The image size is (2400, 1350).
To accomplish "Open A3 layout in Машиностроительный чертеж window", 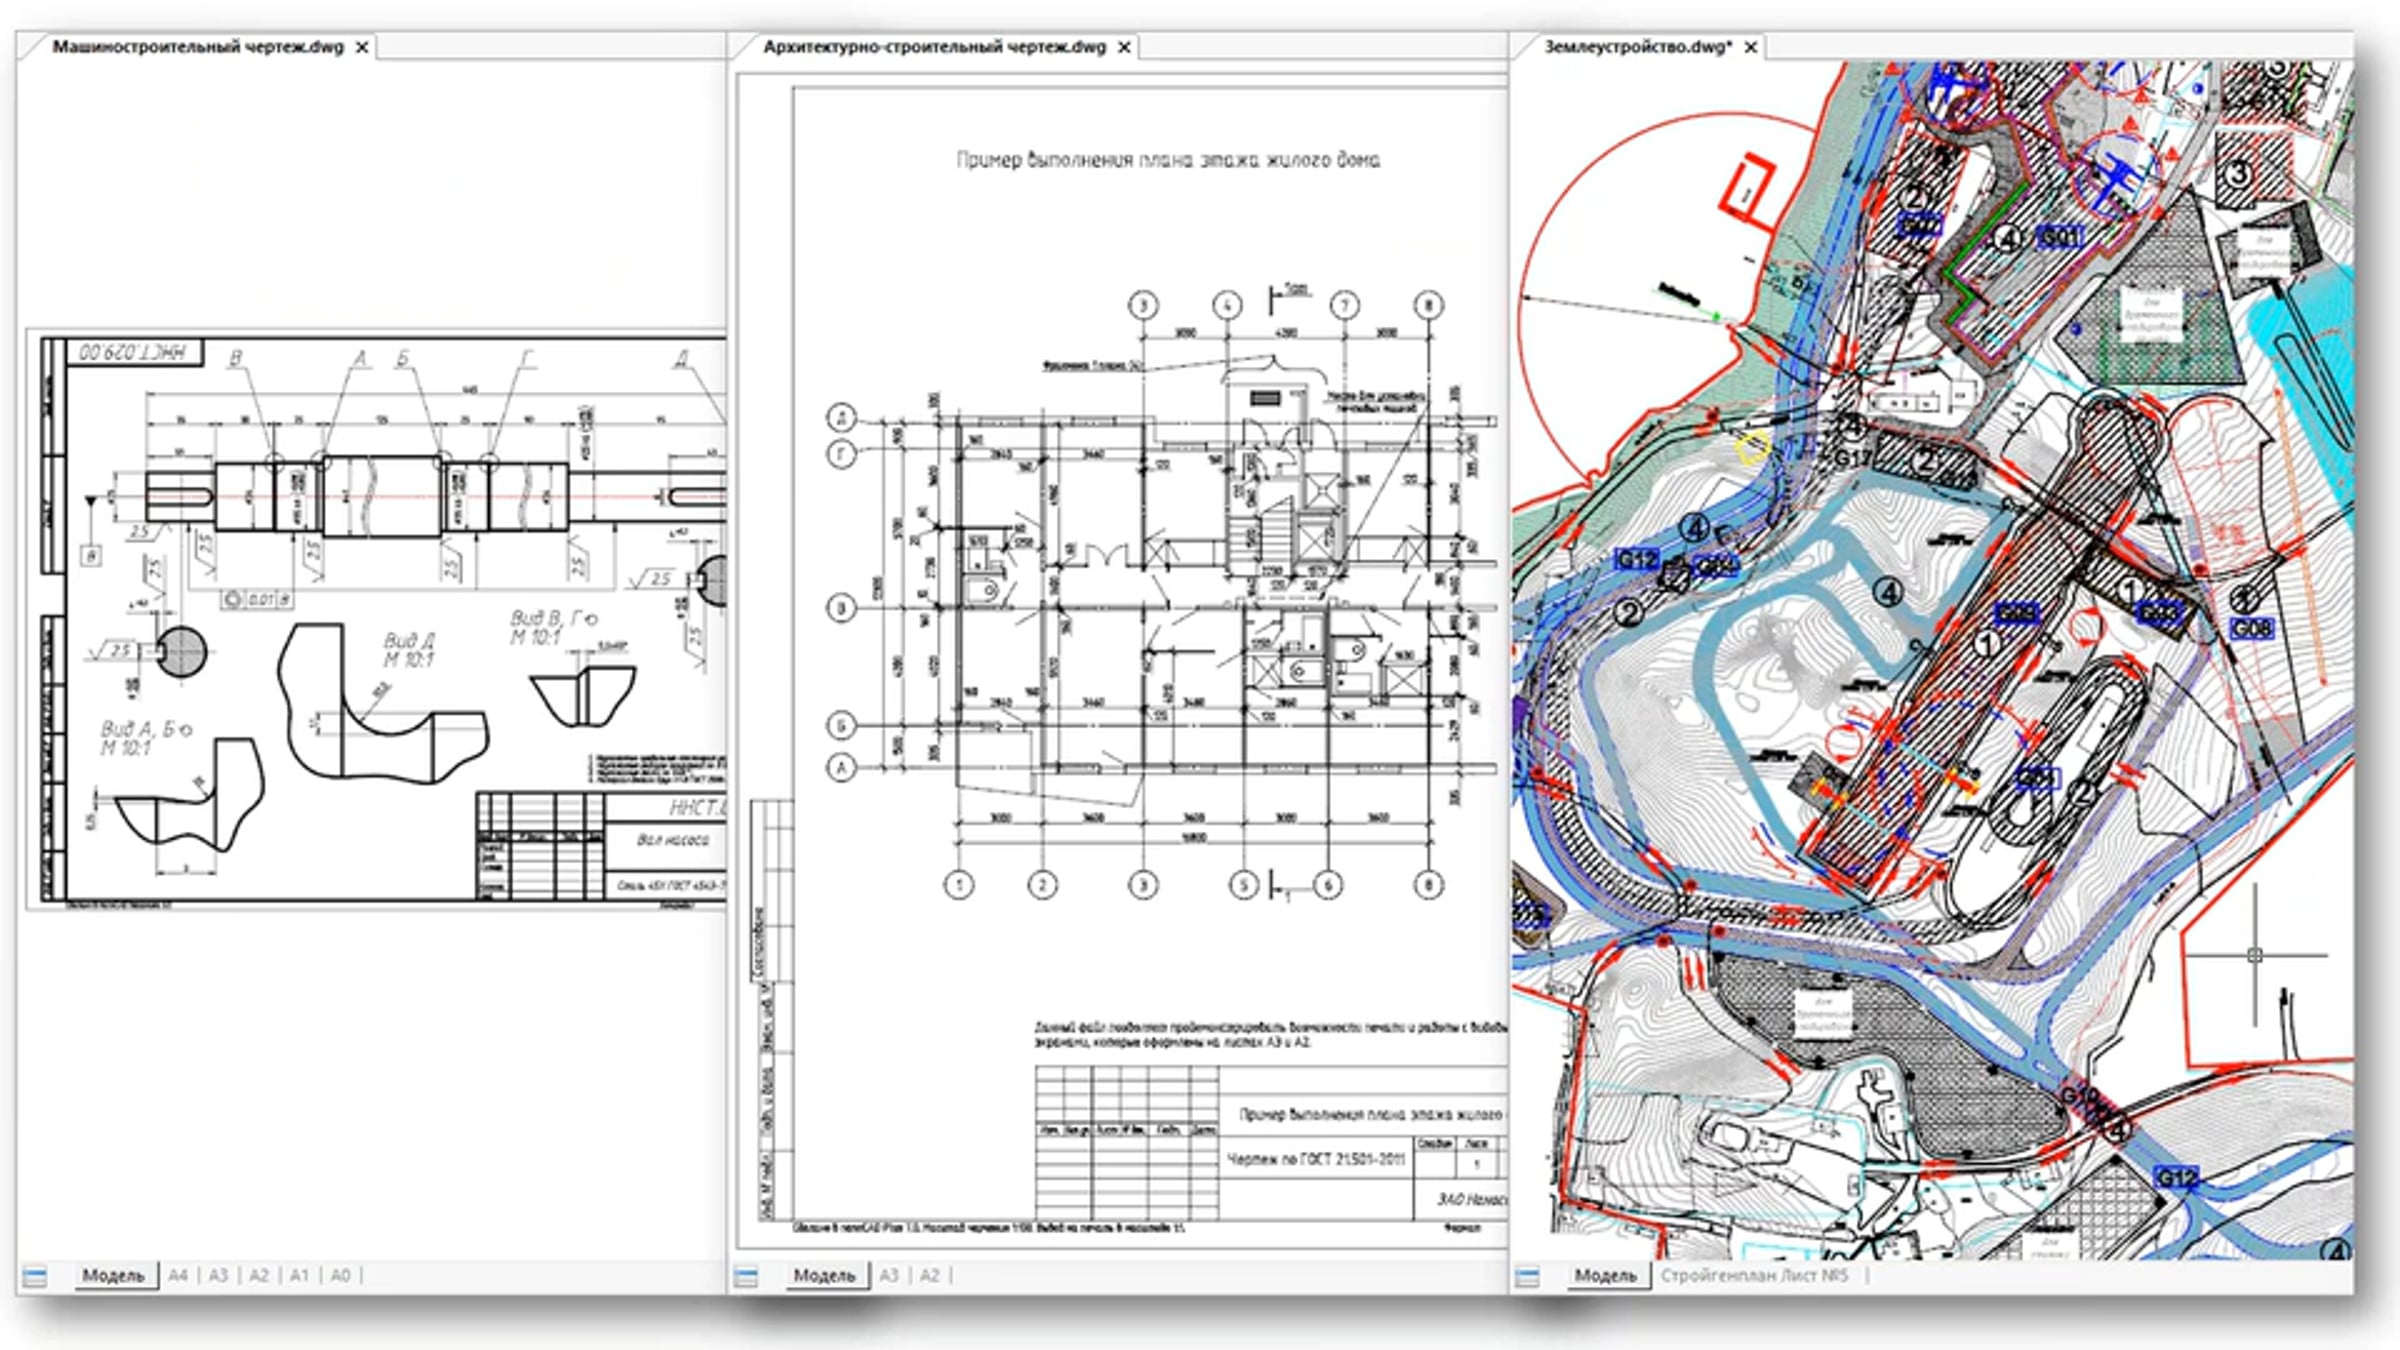I will pos(218,1276).
